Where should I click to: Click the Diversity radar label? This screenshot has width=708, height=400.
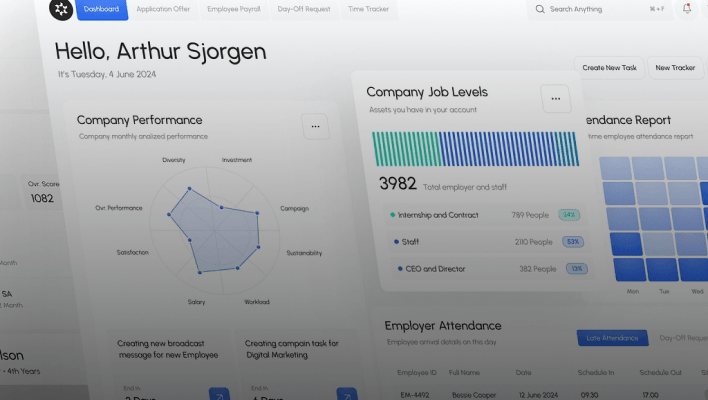coord(174,160)
